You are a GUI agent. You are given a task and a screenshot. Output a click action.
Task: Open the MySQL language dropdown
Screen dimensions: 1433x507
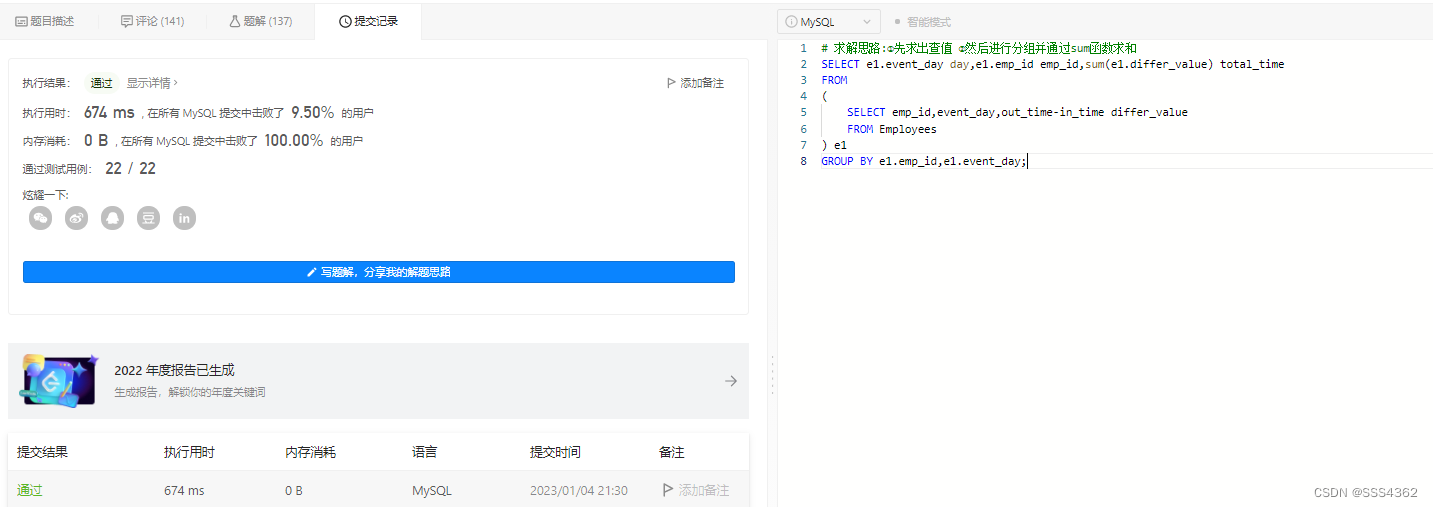[x=829, y=21]
